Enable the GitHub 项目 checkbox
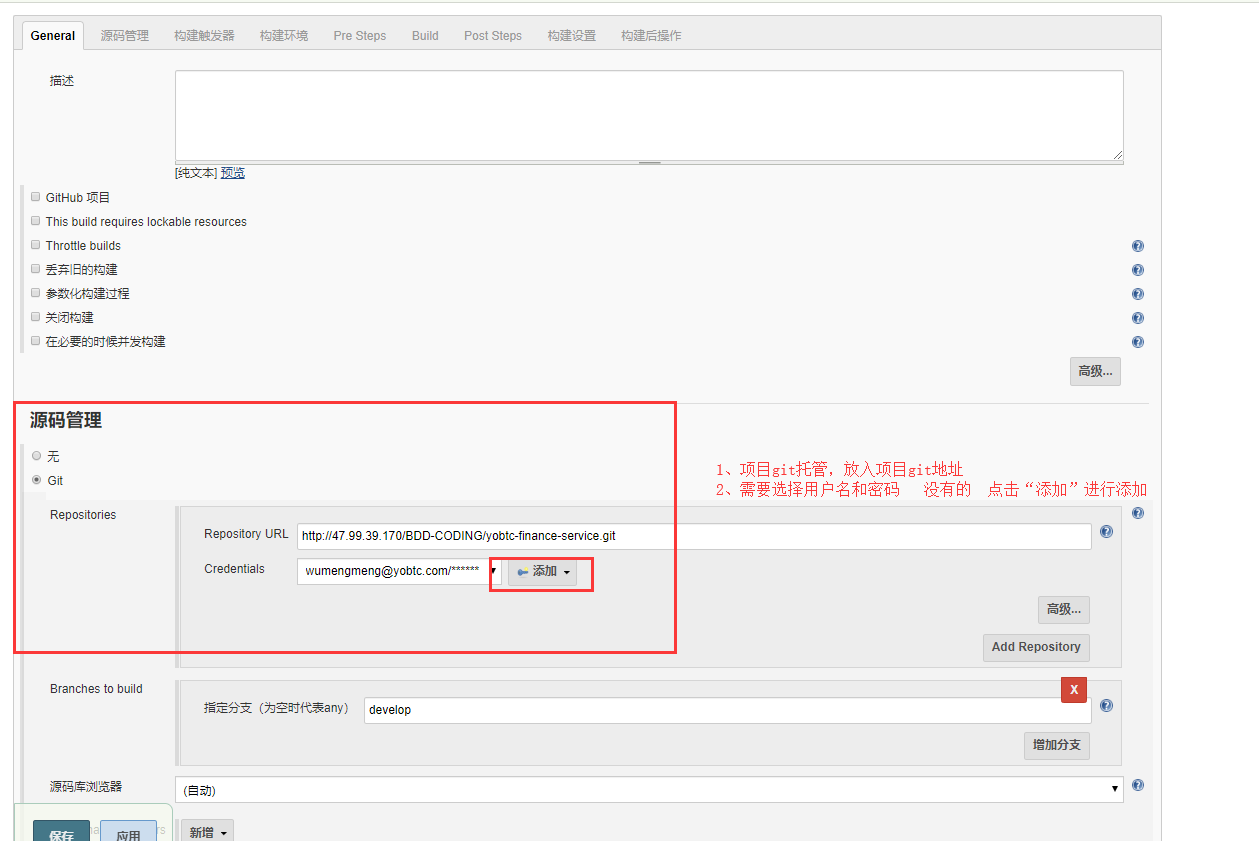The image size is (1259, 841). point(36,197)
